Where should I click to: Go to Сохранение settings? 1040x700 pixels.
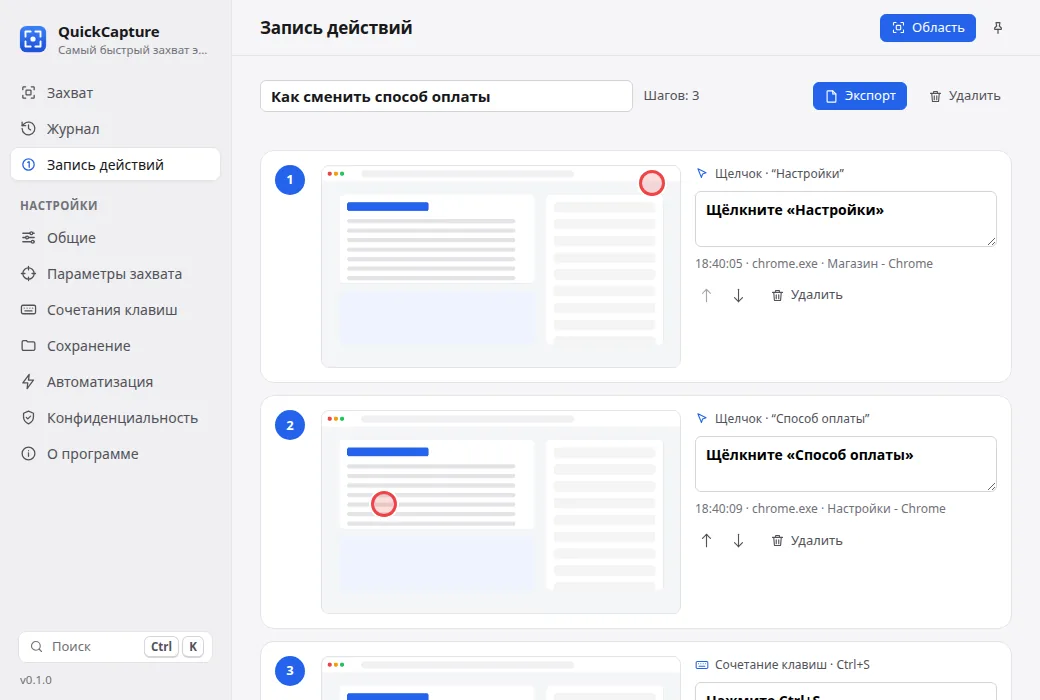[115, 346]
